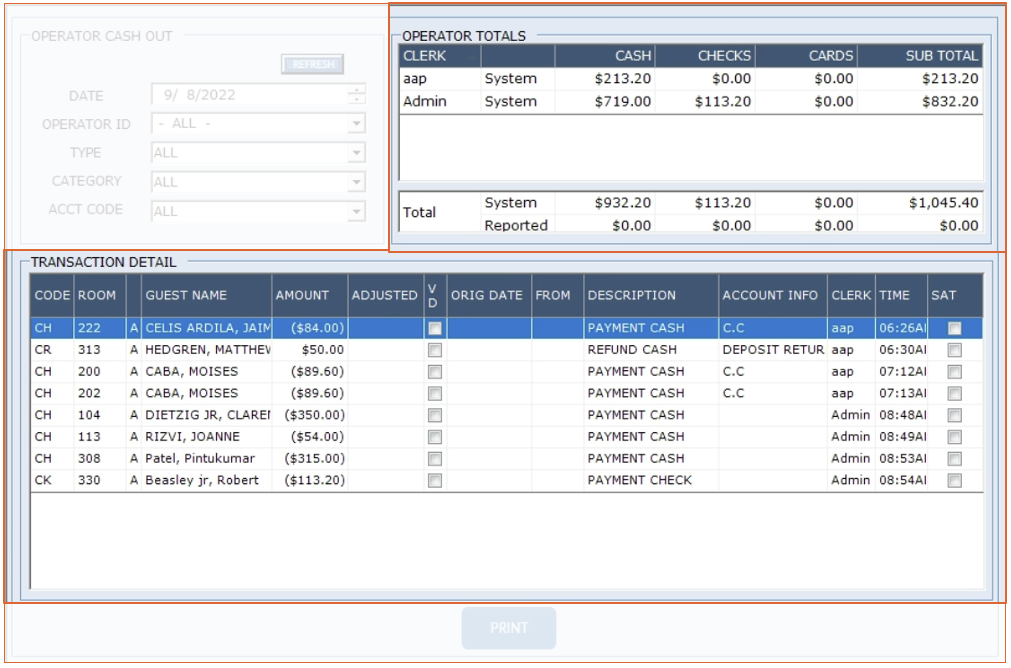This screenshot has width=1011, height=668.
Task: Toggle VD checkbox for Beasley jr row
Action: point(435,481)
